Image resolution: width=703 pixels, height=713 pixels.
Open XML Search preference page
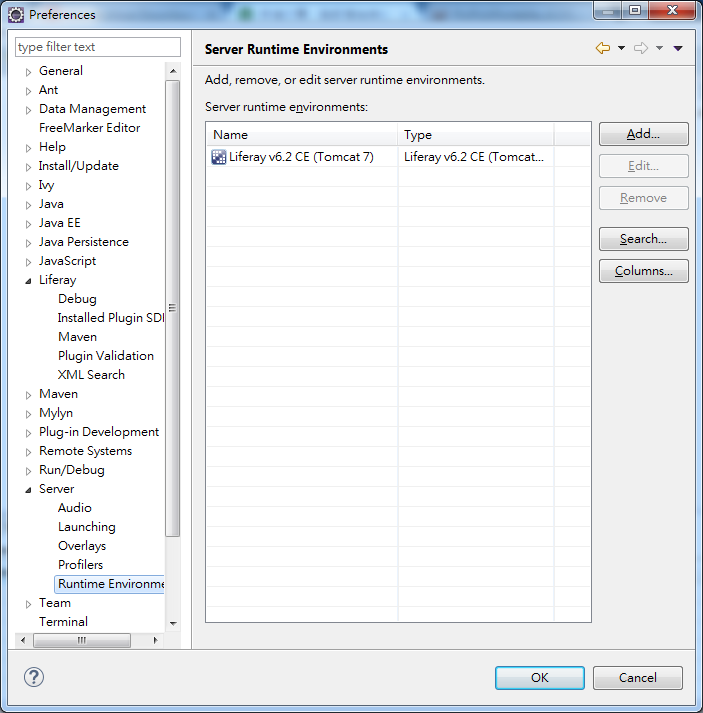coord(91,375)
